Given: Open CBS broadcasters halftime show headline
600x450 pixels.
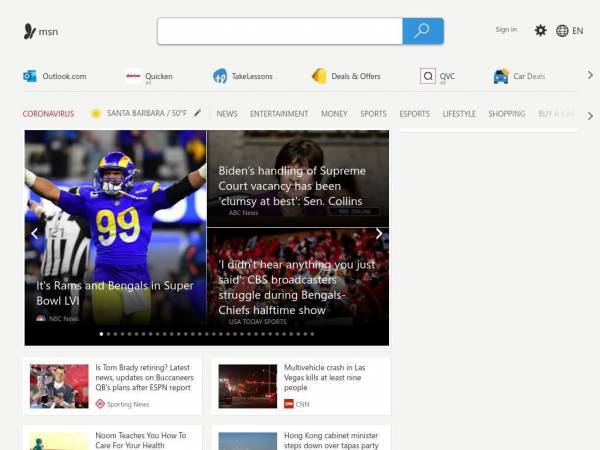Looking at the screenshot, I should 297,287.
